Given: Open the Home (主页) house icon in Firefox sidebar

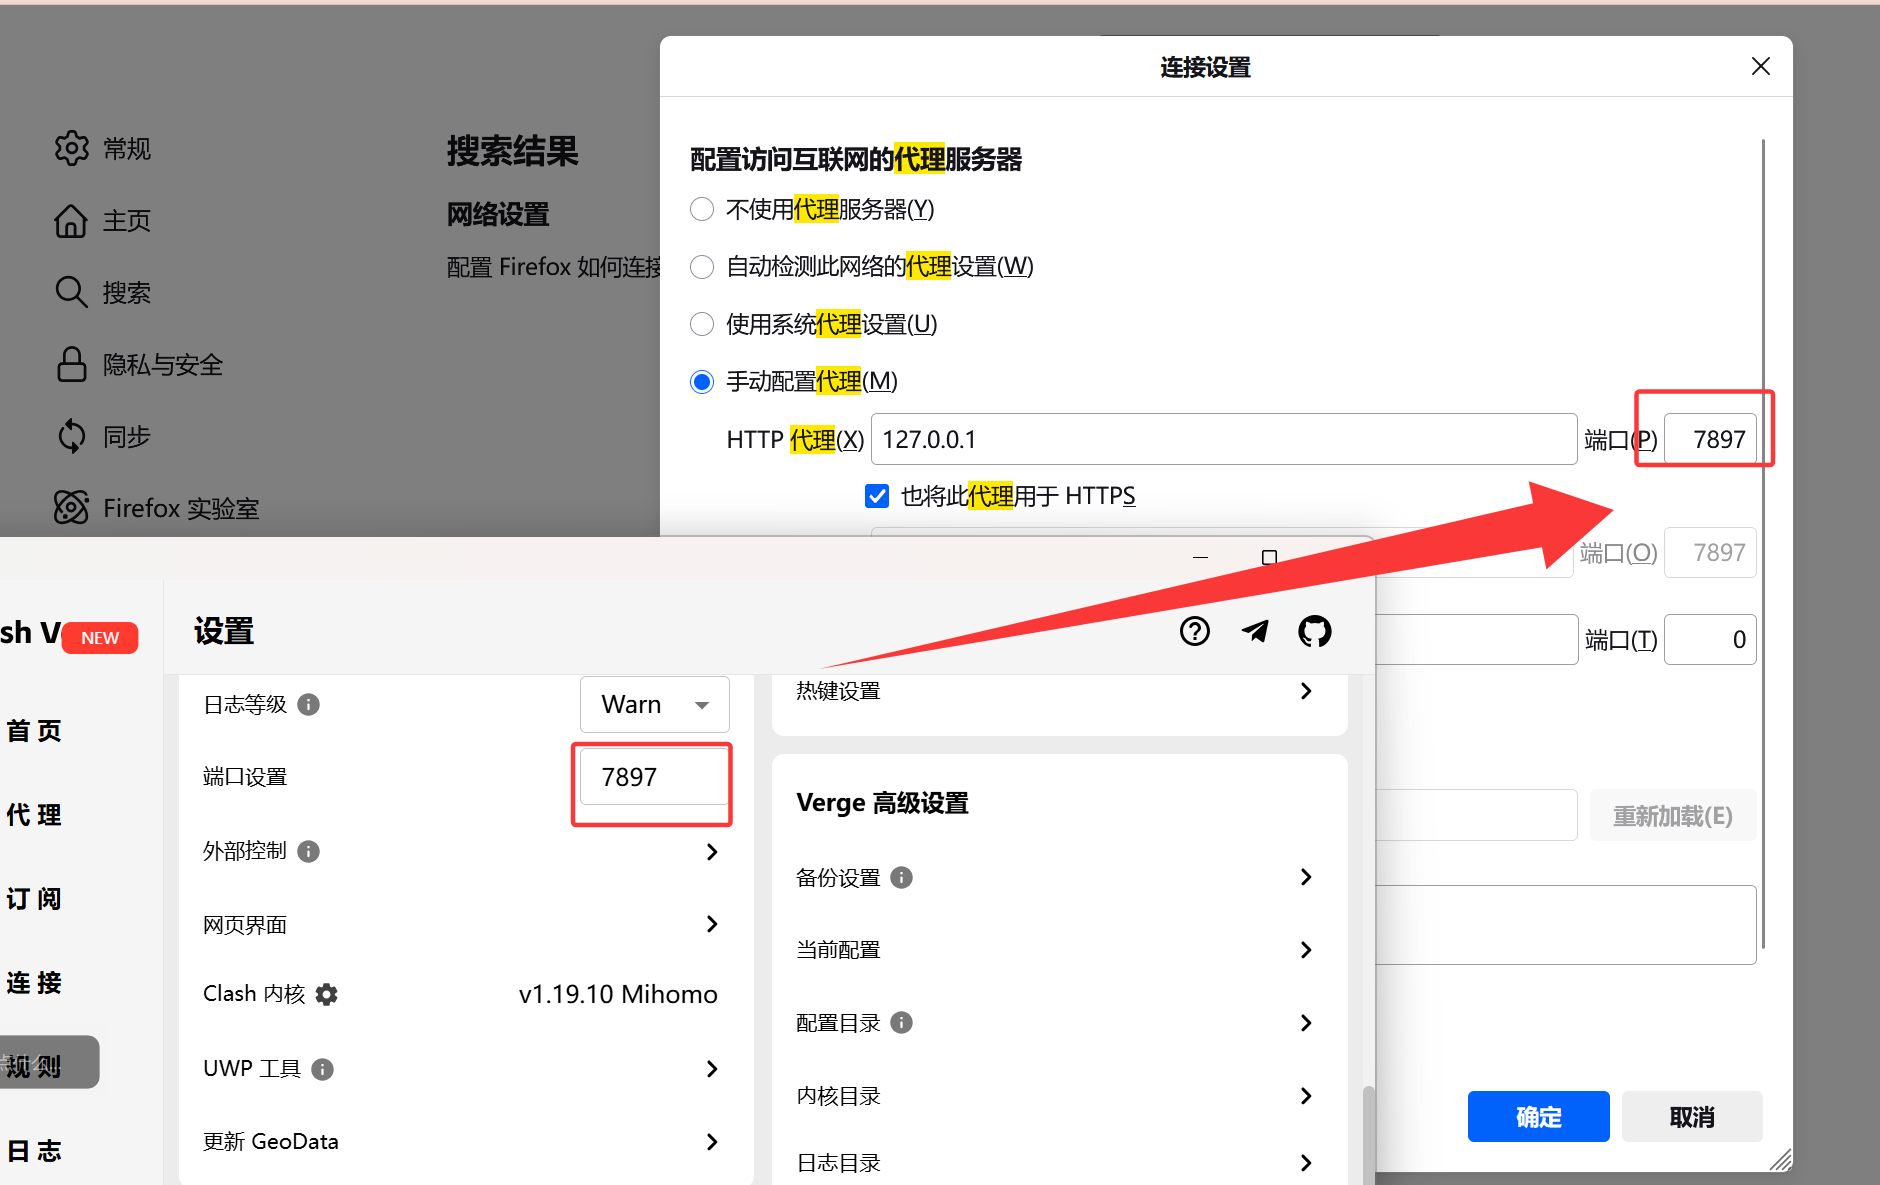Looking at the screenshot, I should pyautogui.click(x=71, y=220).
